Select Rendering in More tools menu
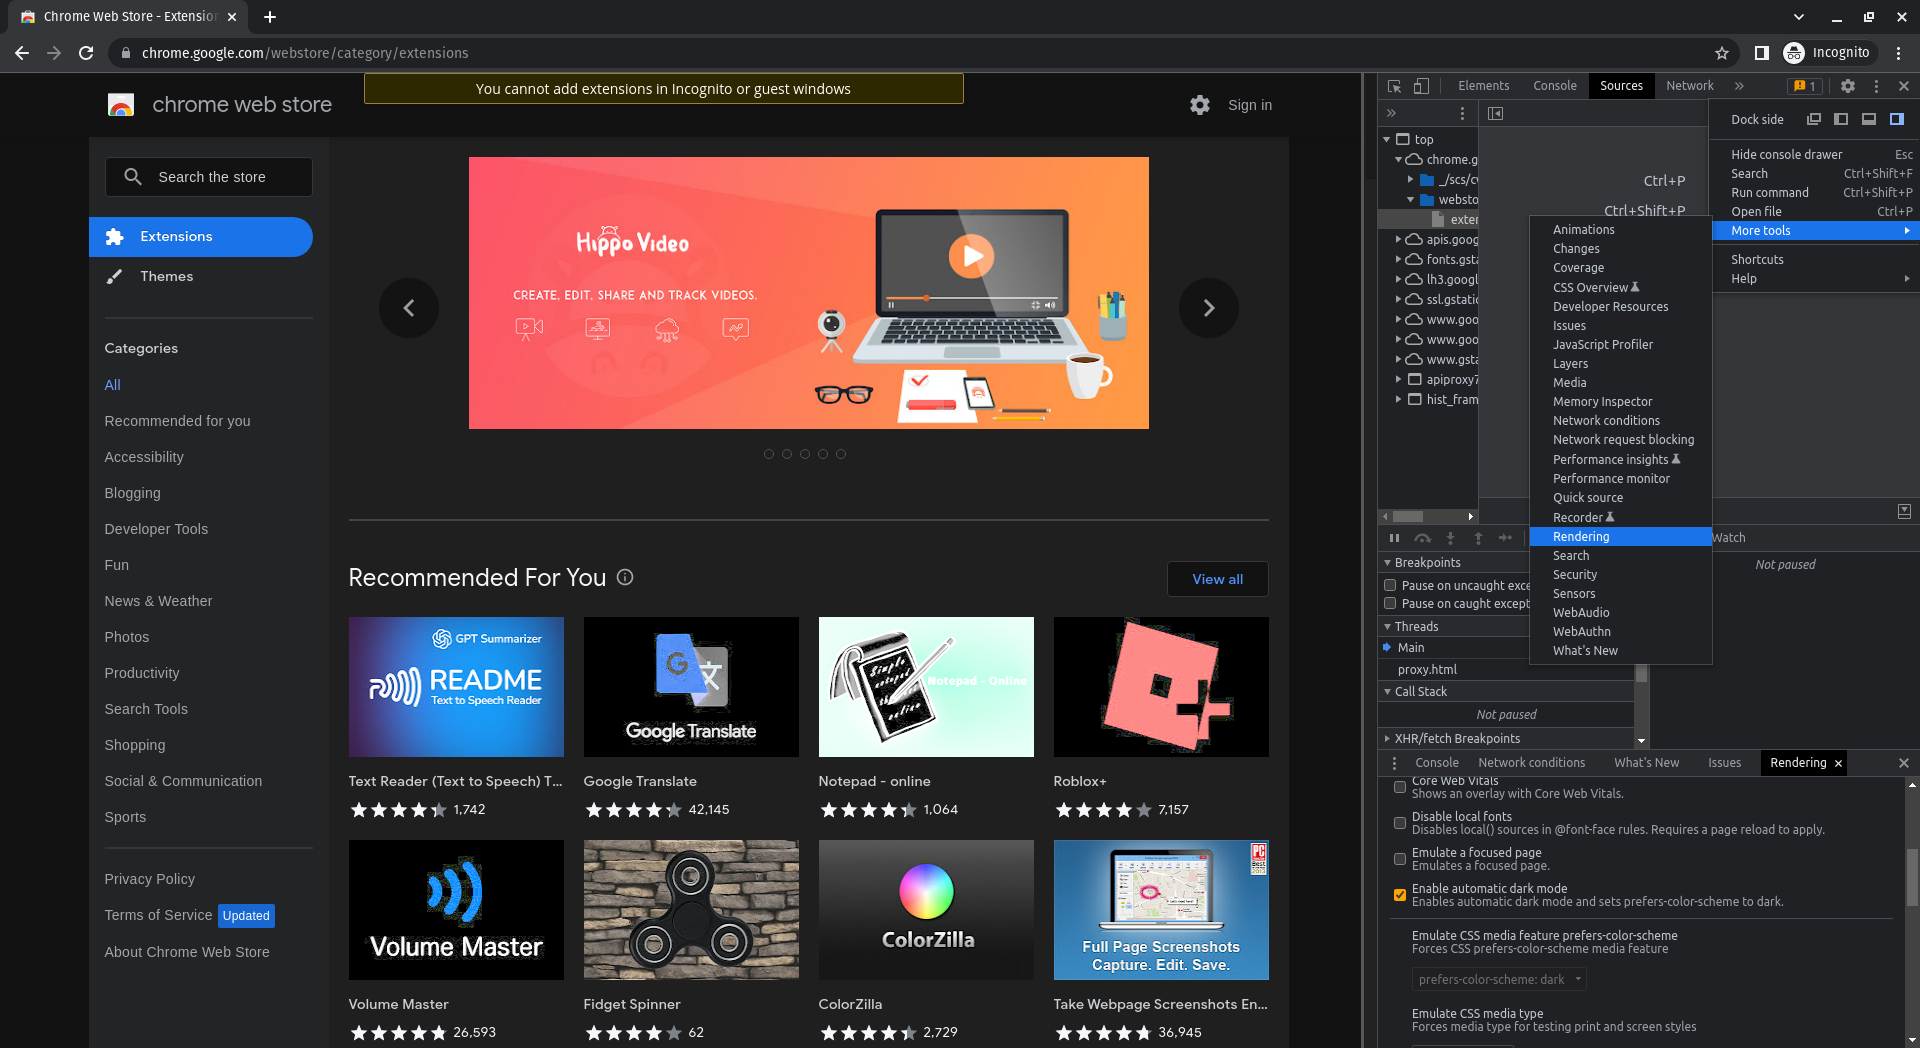 click(1621, 537)
